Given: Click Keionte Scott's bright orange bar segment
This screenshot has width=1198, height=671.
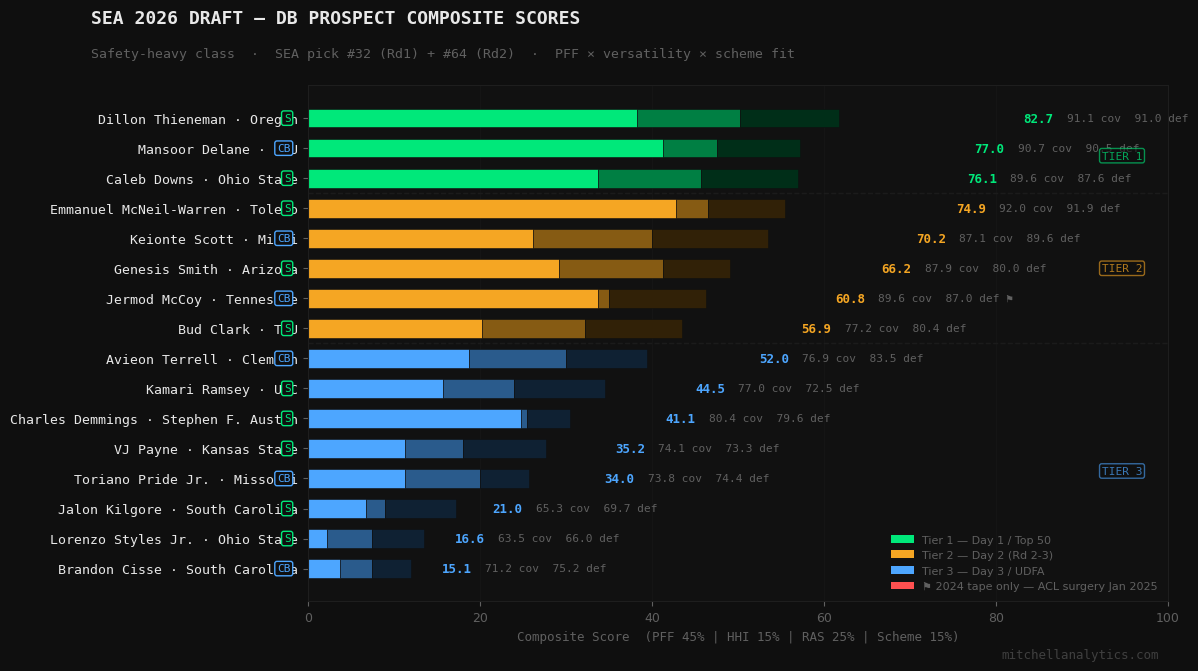Looking at the screenshot, I should (x=421, y=238).
